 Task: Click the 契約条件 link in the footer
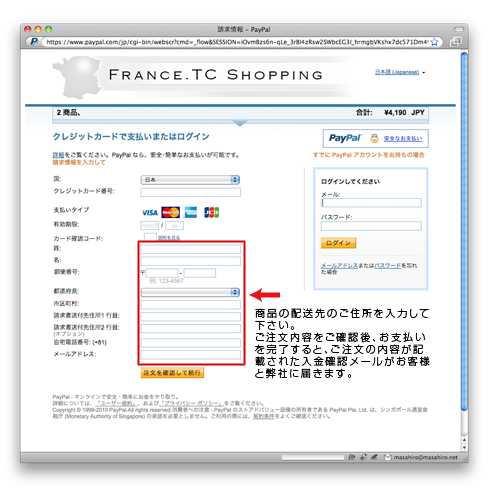point(263,416)
